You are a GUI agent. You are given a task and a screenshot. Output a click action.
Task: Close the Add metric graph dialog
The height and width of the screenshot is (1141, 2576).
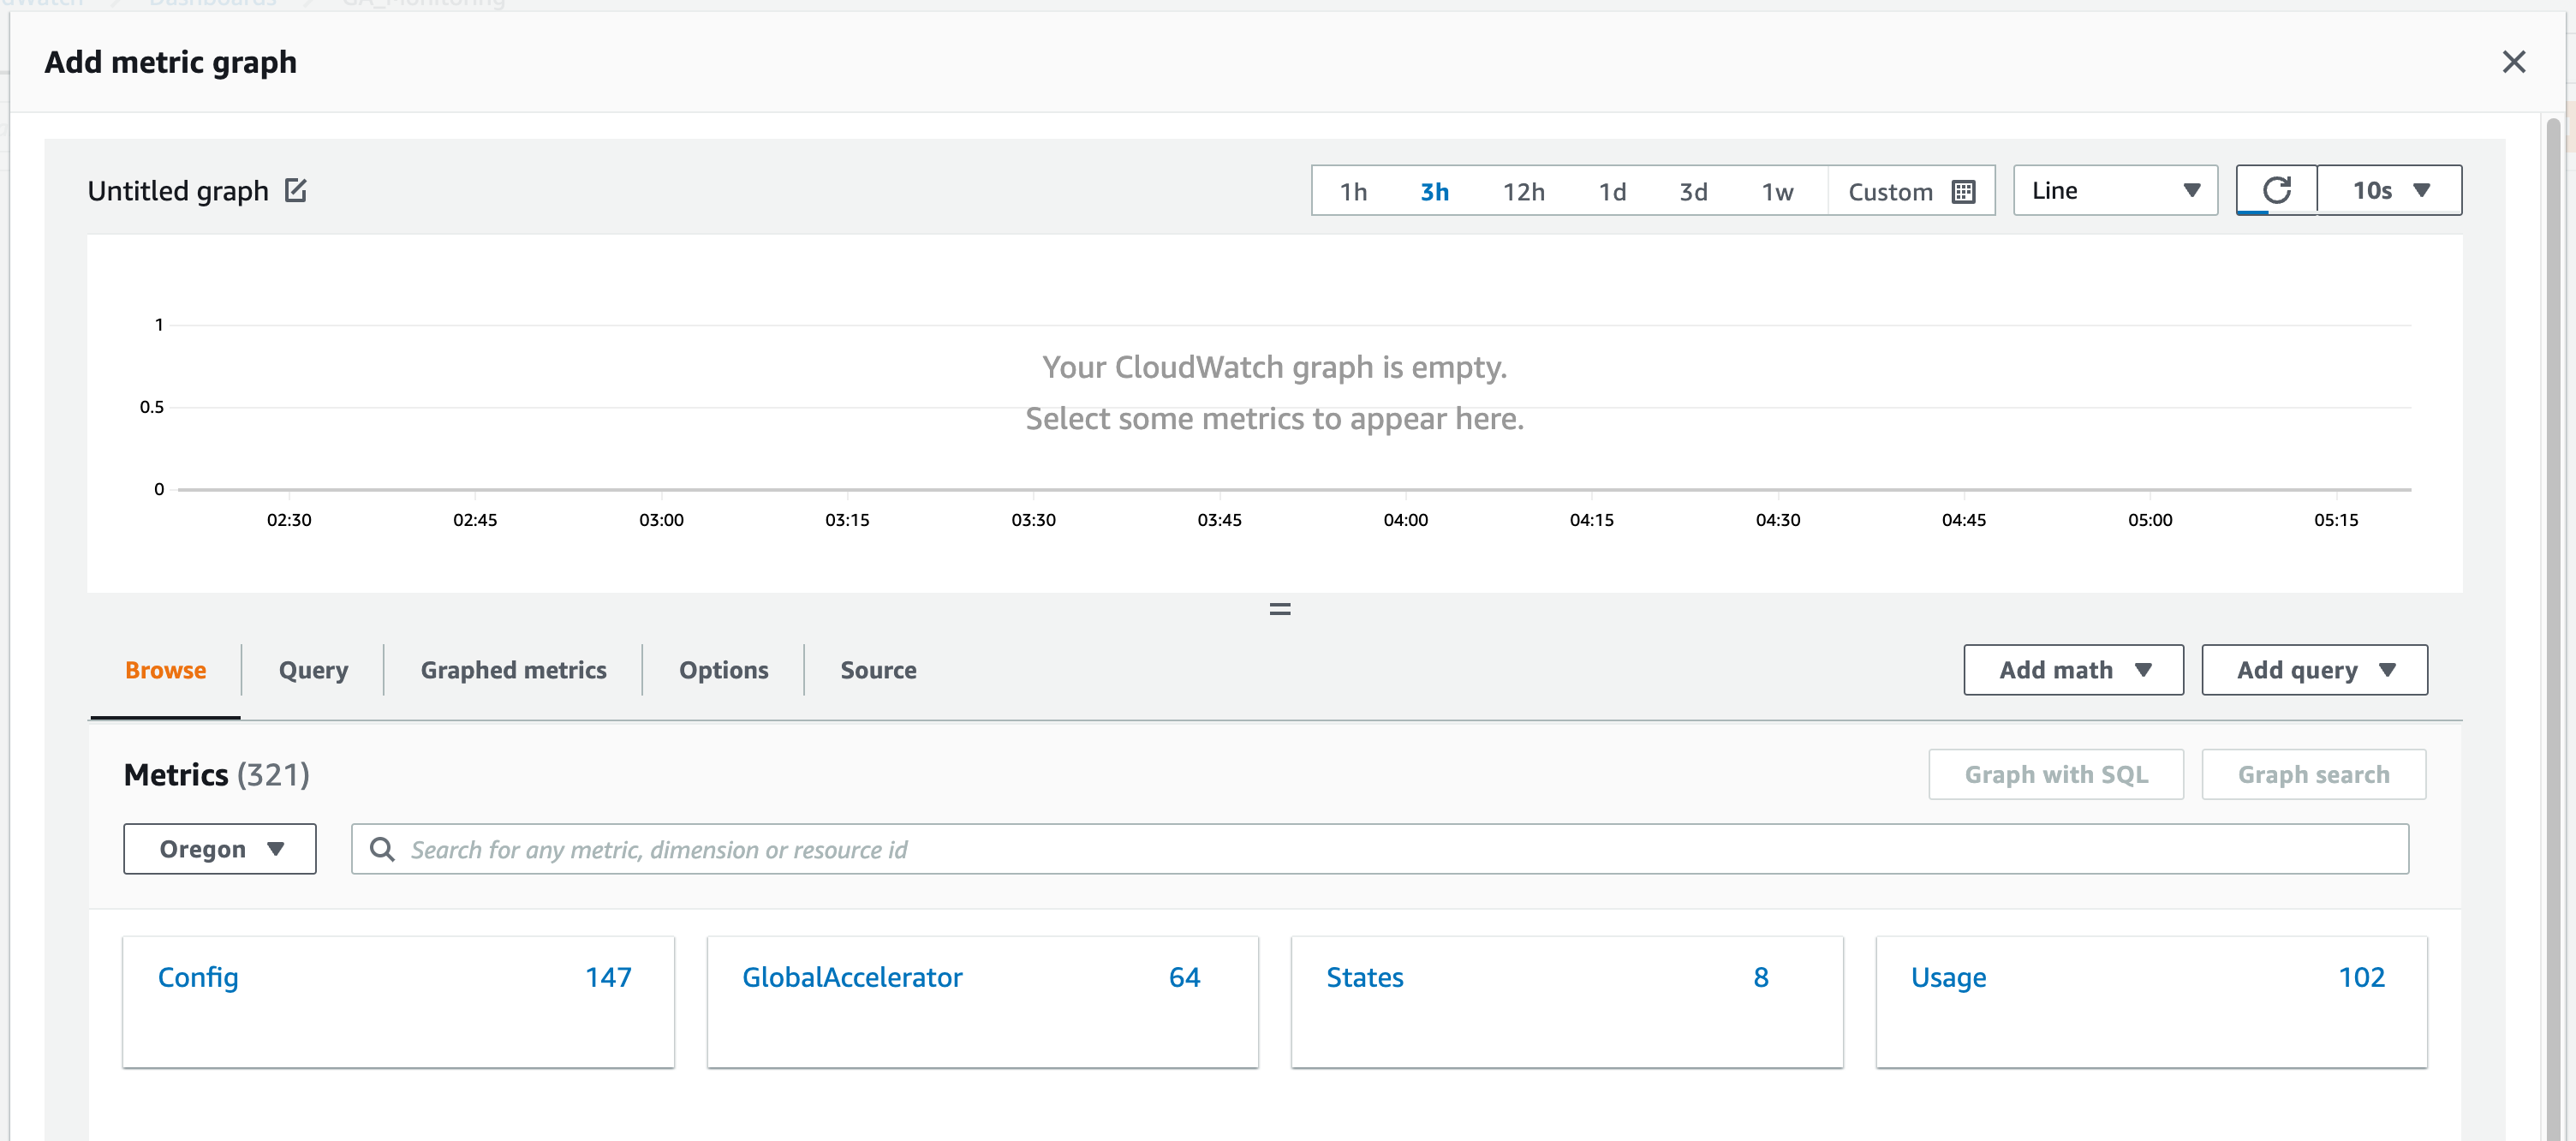2513,62
